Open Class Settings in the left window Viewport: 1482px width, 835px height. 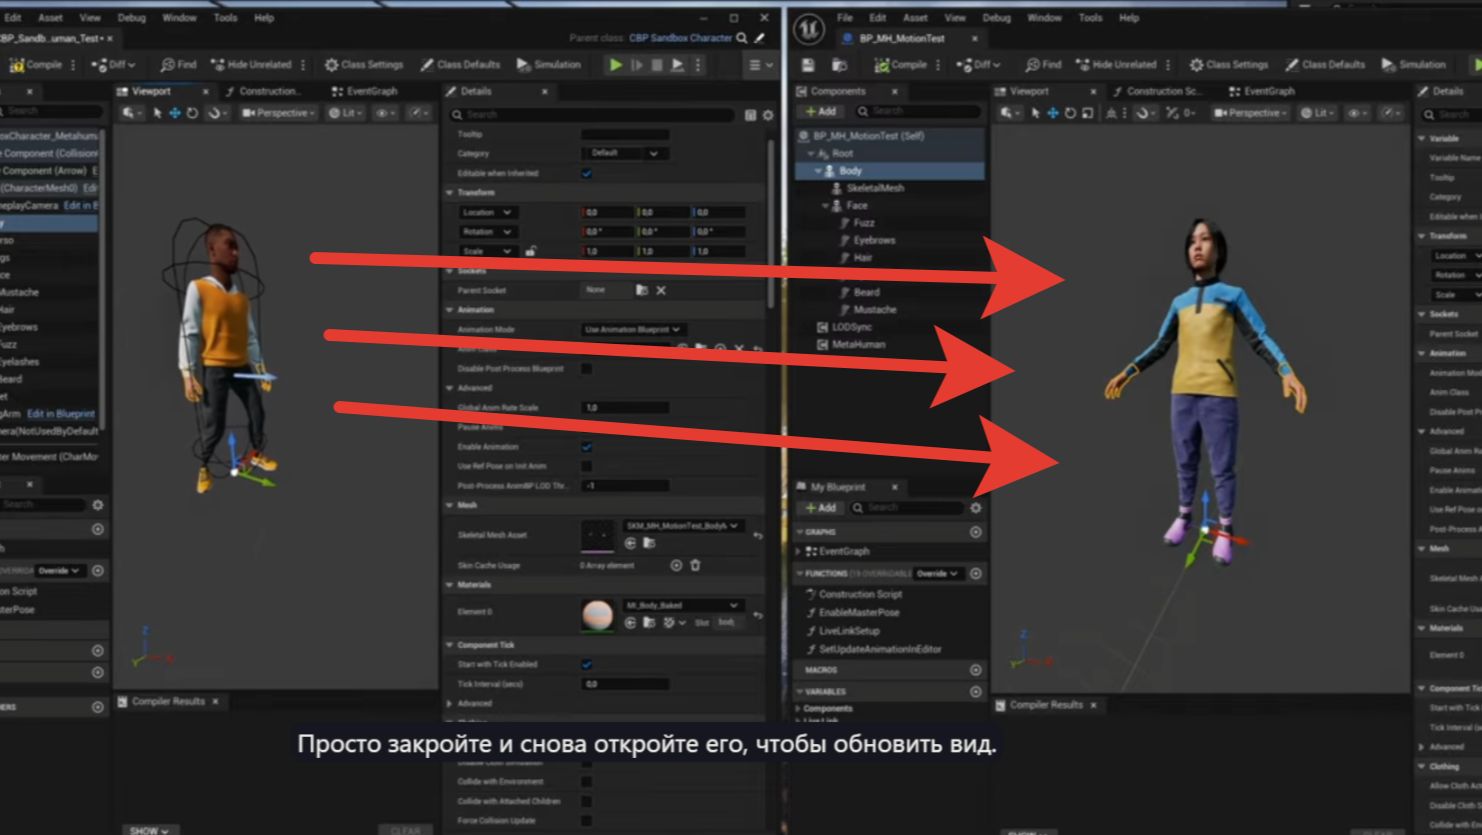coord(363,65)
